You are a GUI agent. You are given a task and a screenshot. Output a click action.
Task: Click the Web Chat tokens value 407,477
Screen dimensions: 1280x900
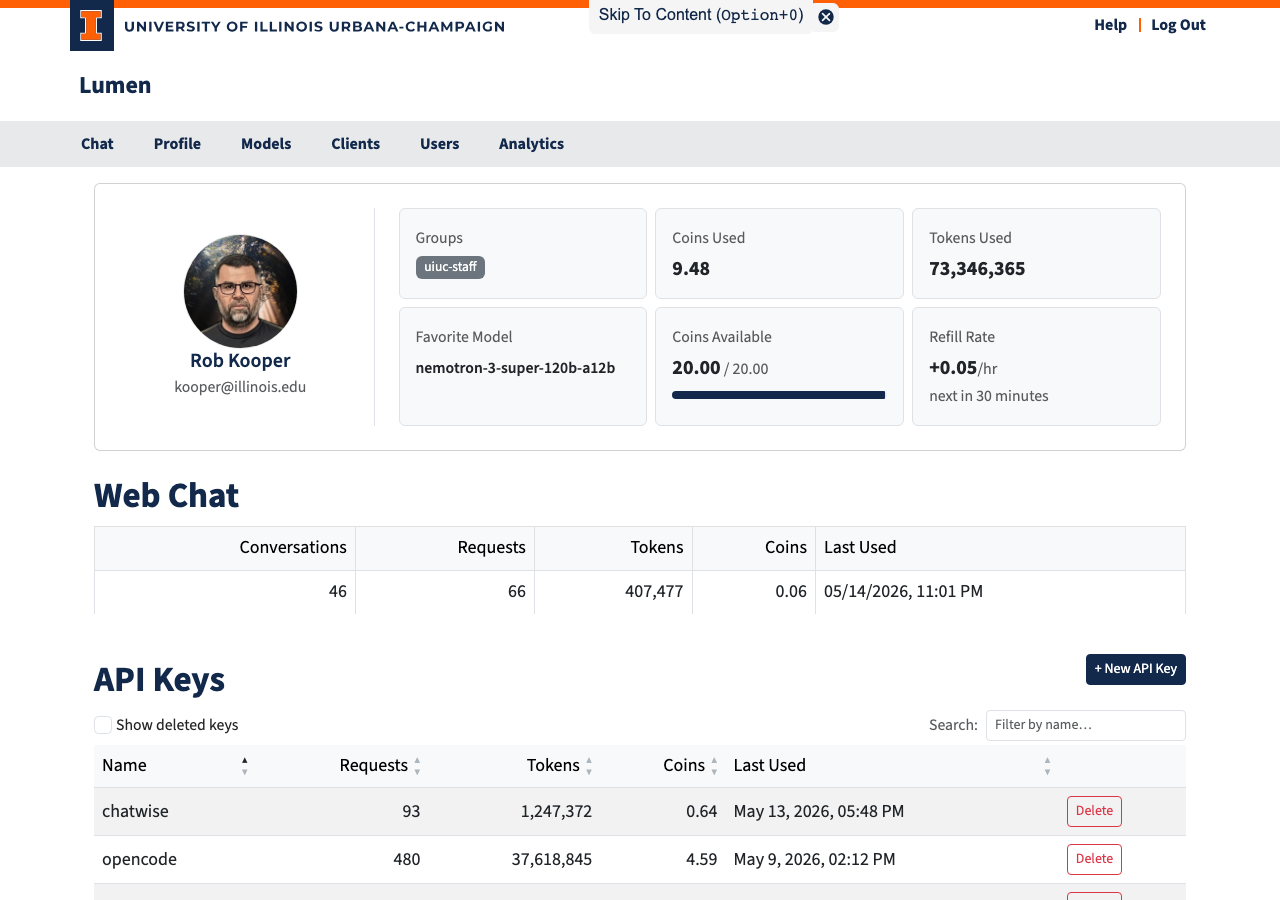pos(654,591)
